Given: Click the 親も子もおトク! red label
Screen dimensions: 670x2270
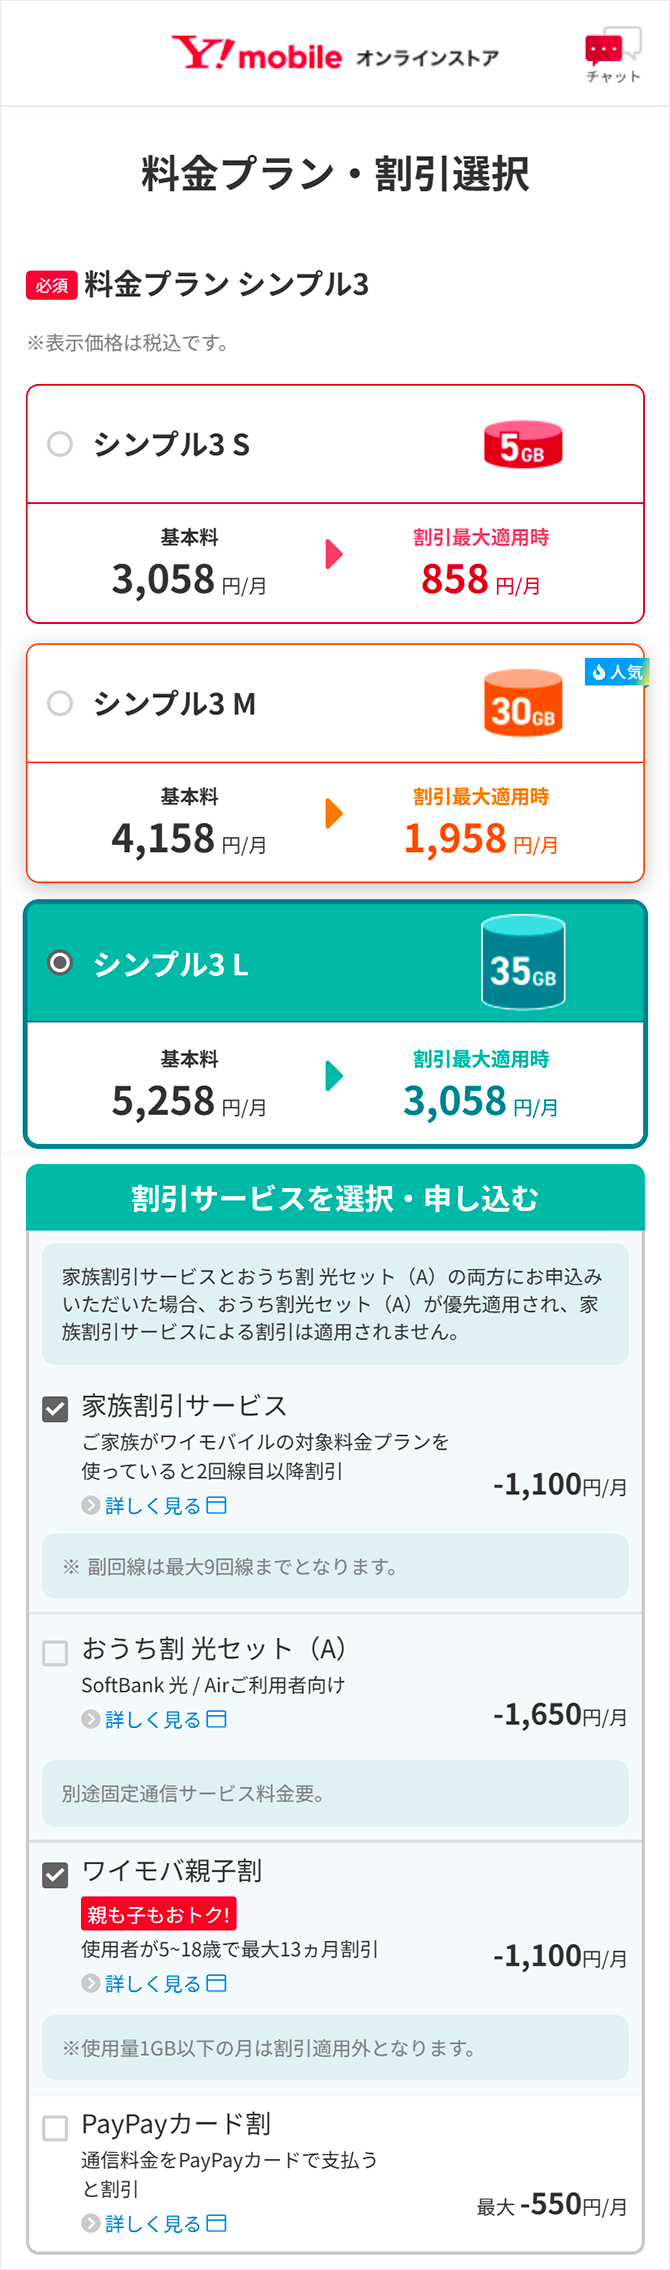Looking at the screenshot, I should coord(158,1915).
